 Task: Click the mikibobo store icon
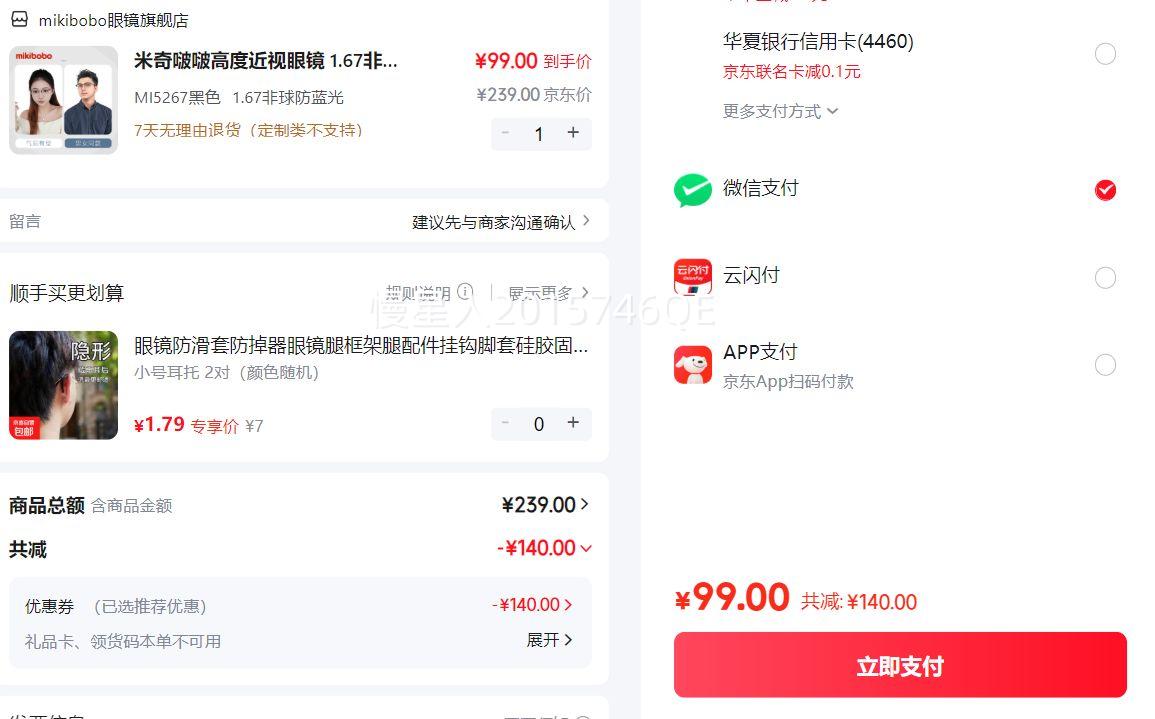pyautogui.click(x=19, y=19)
